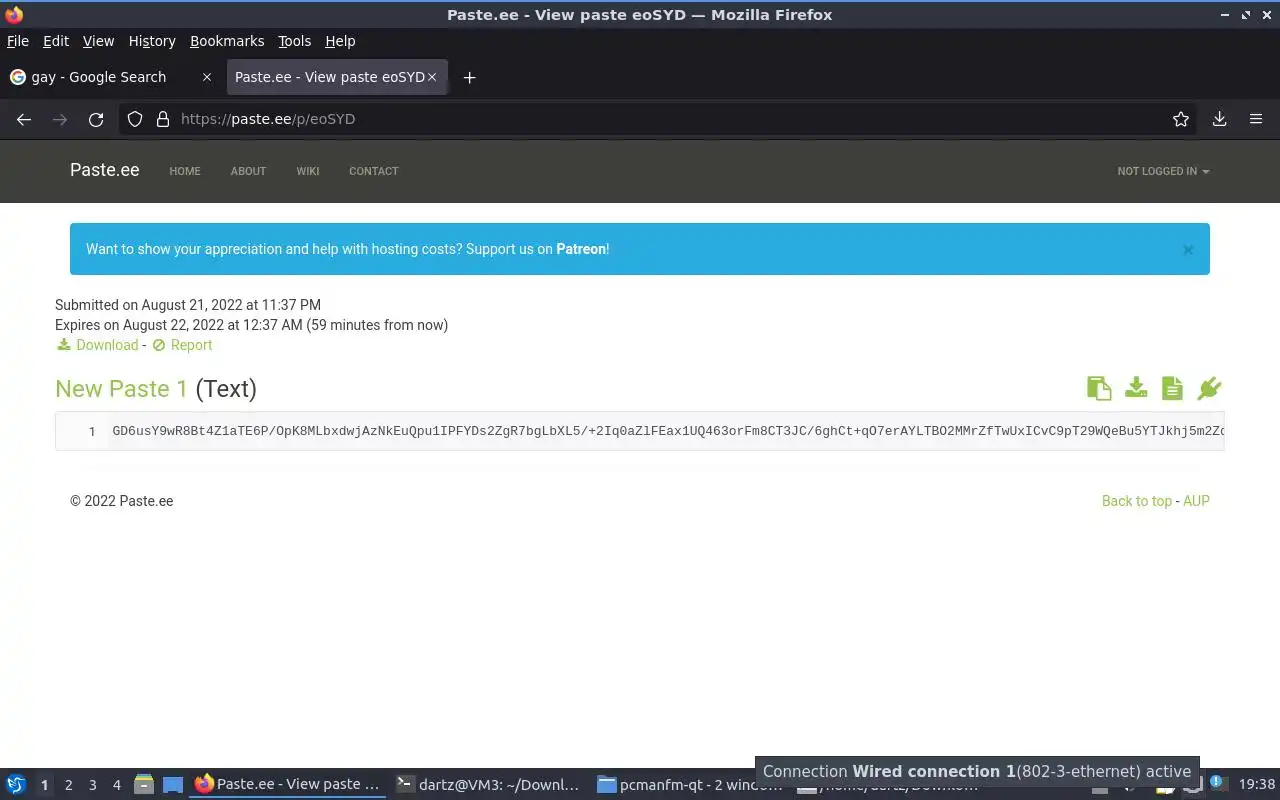
Task: Click the New Paste 1 title
Action: pyautogui.click(x=121, y=389)
